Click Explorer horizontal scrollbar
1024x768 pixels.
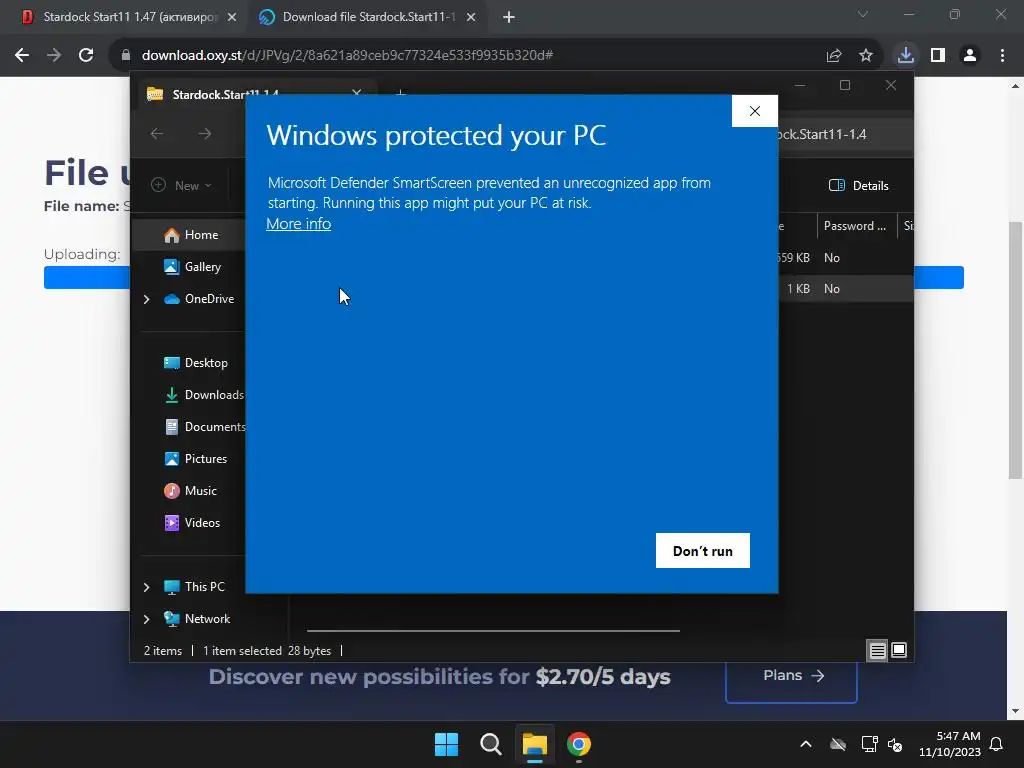[493, 631]
